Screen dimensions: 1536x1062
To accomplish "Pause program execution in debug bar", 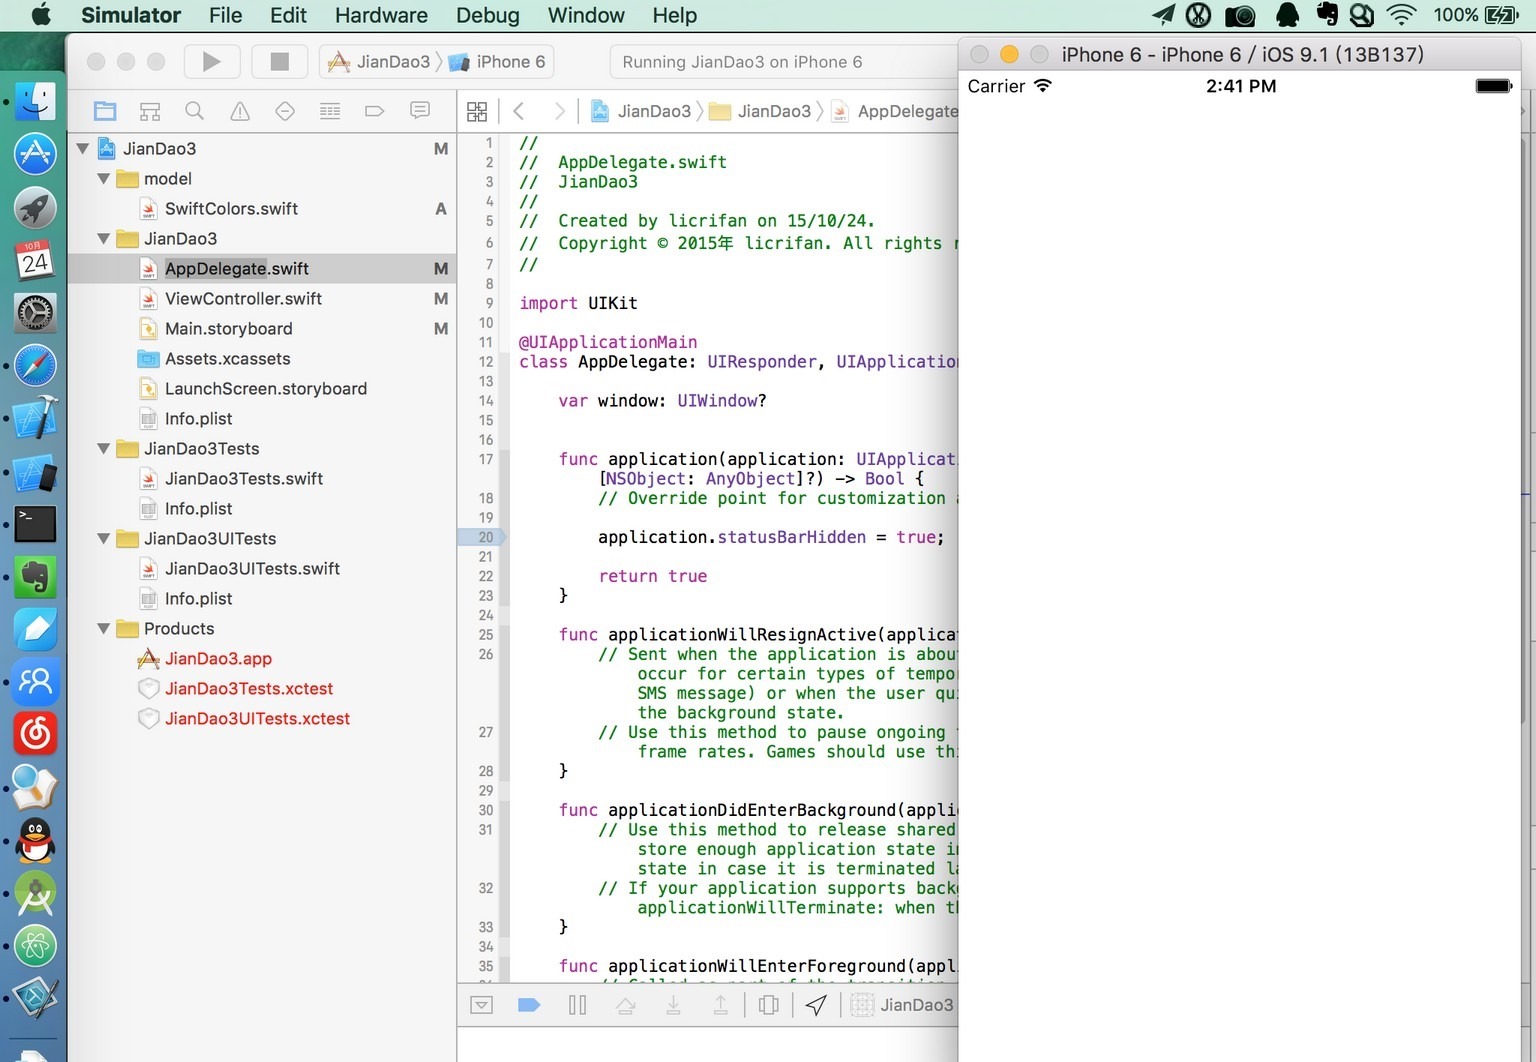I will (x=578, y=1005).
